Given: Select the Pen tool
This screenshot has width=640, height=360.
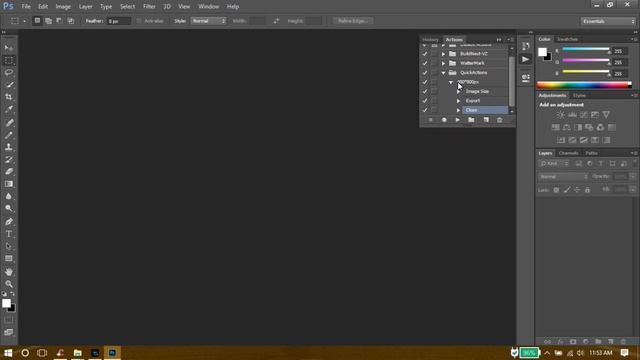Looking at the screenshot, I should [9, 222].
